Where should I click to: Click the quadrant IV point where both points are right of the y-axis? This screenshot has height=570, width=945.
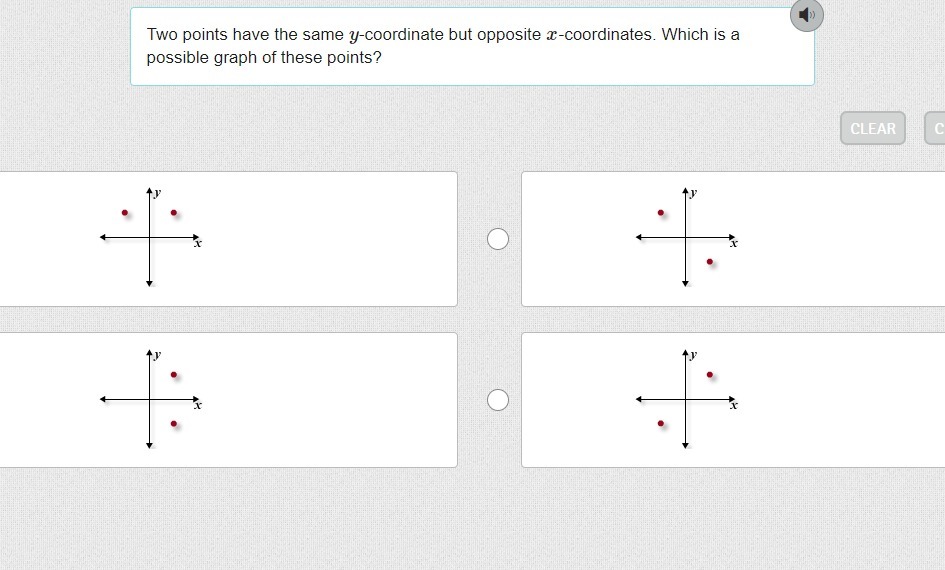click(x=174, y=424)
